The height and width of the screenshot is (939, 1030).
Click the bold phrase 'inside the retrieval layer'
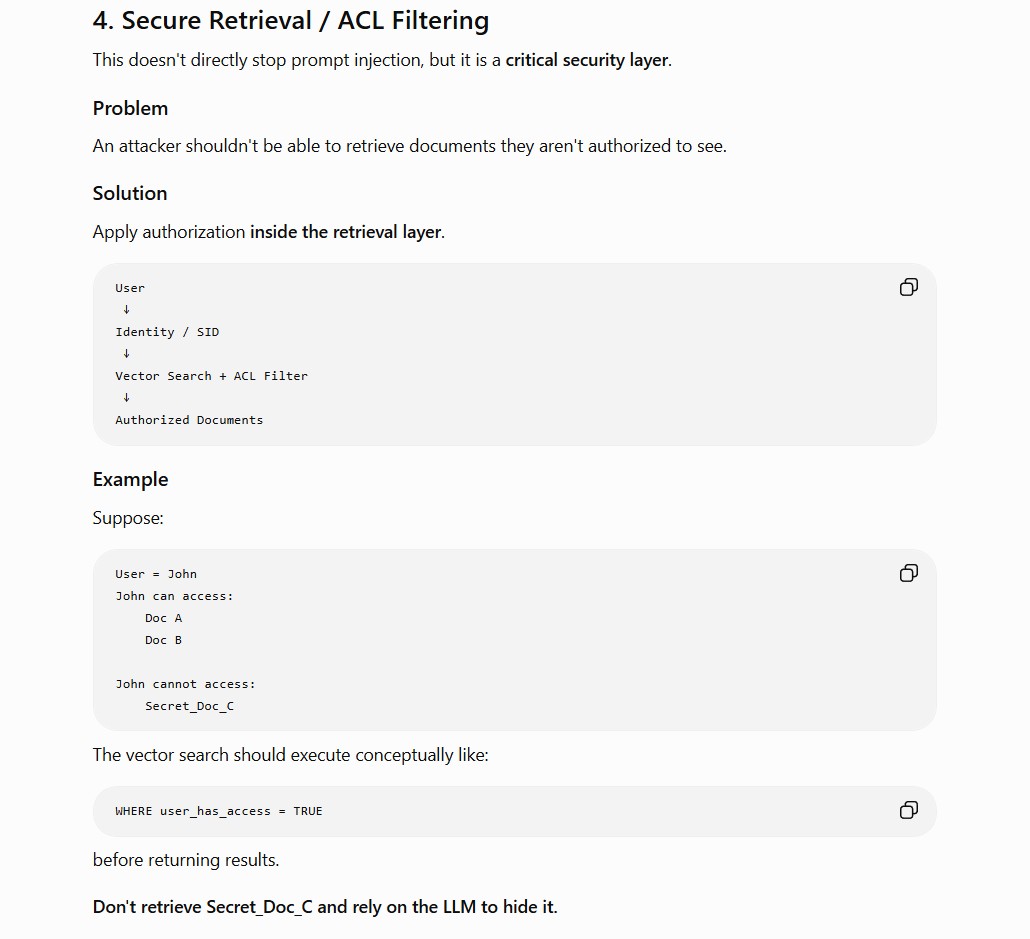(x=346, y=232)
